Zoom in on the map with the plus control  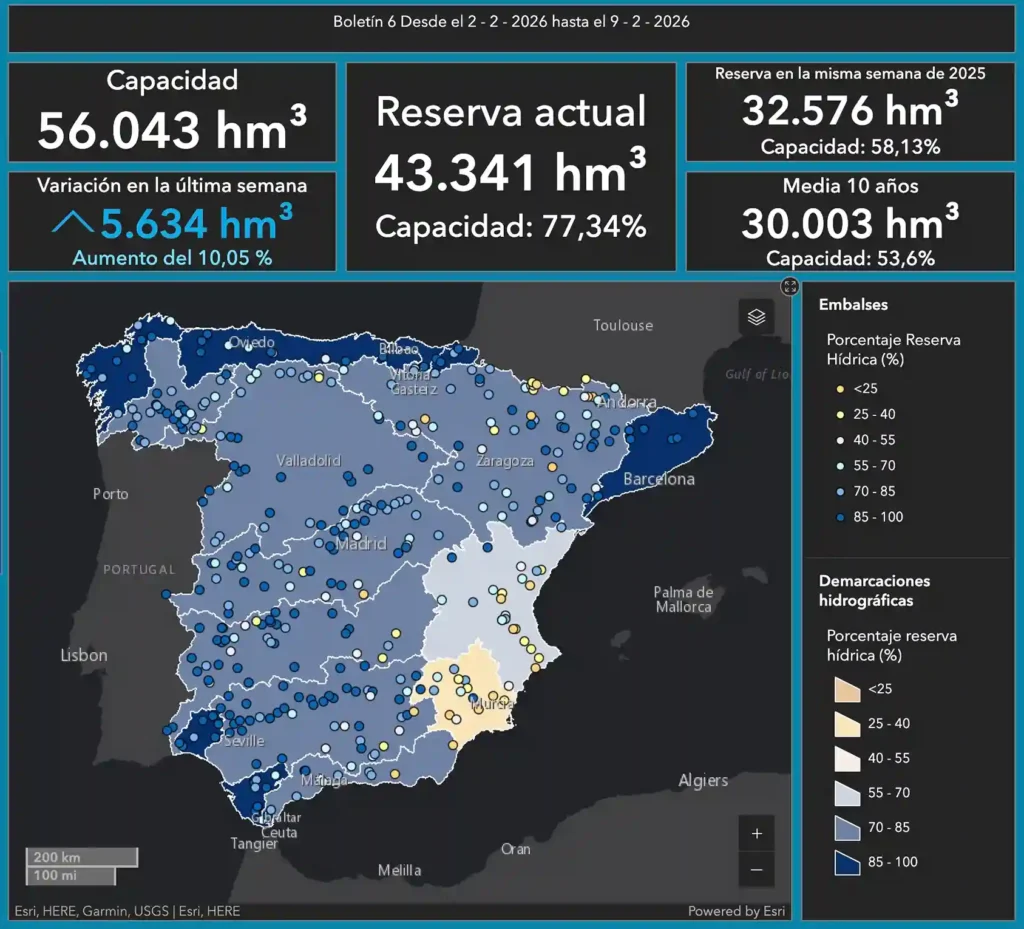757,832
